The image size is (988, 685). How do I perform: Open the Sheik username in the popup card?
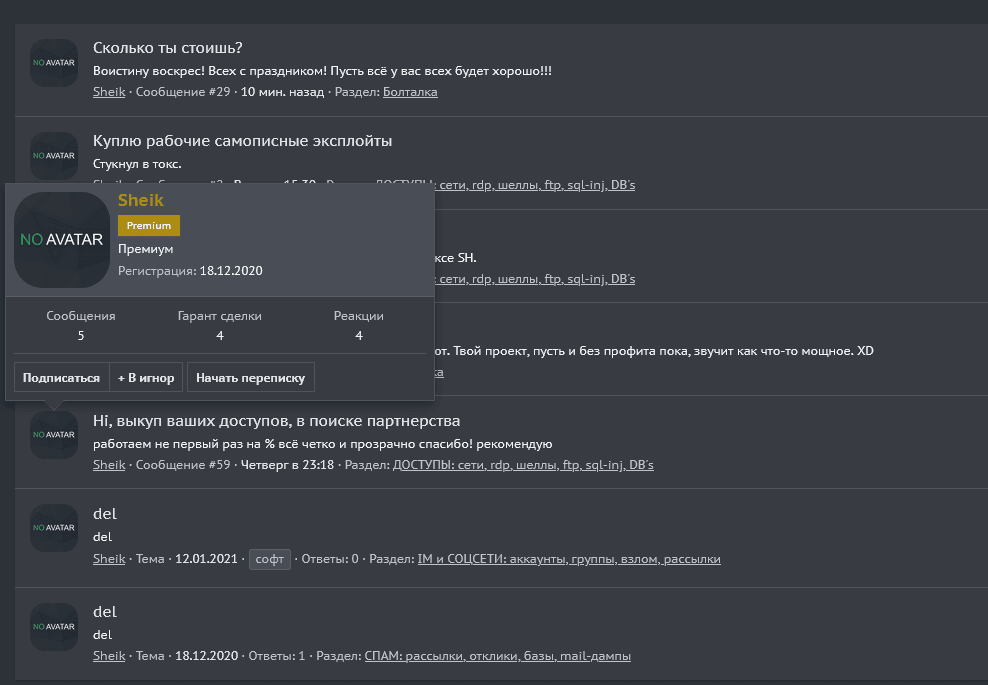[141, 201]
